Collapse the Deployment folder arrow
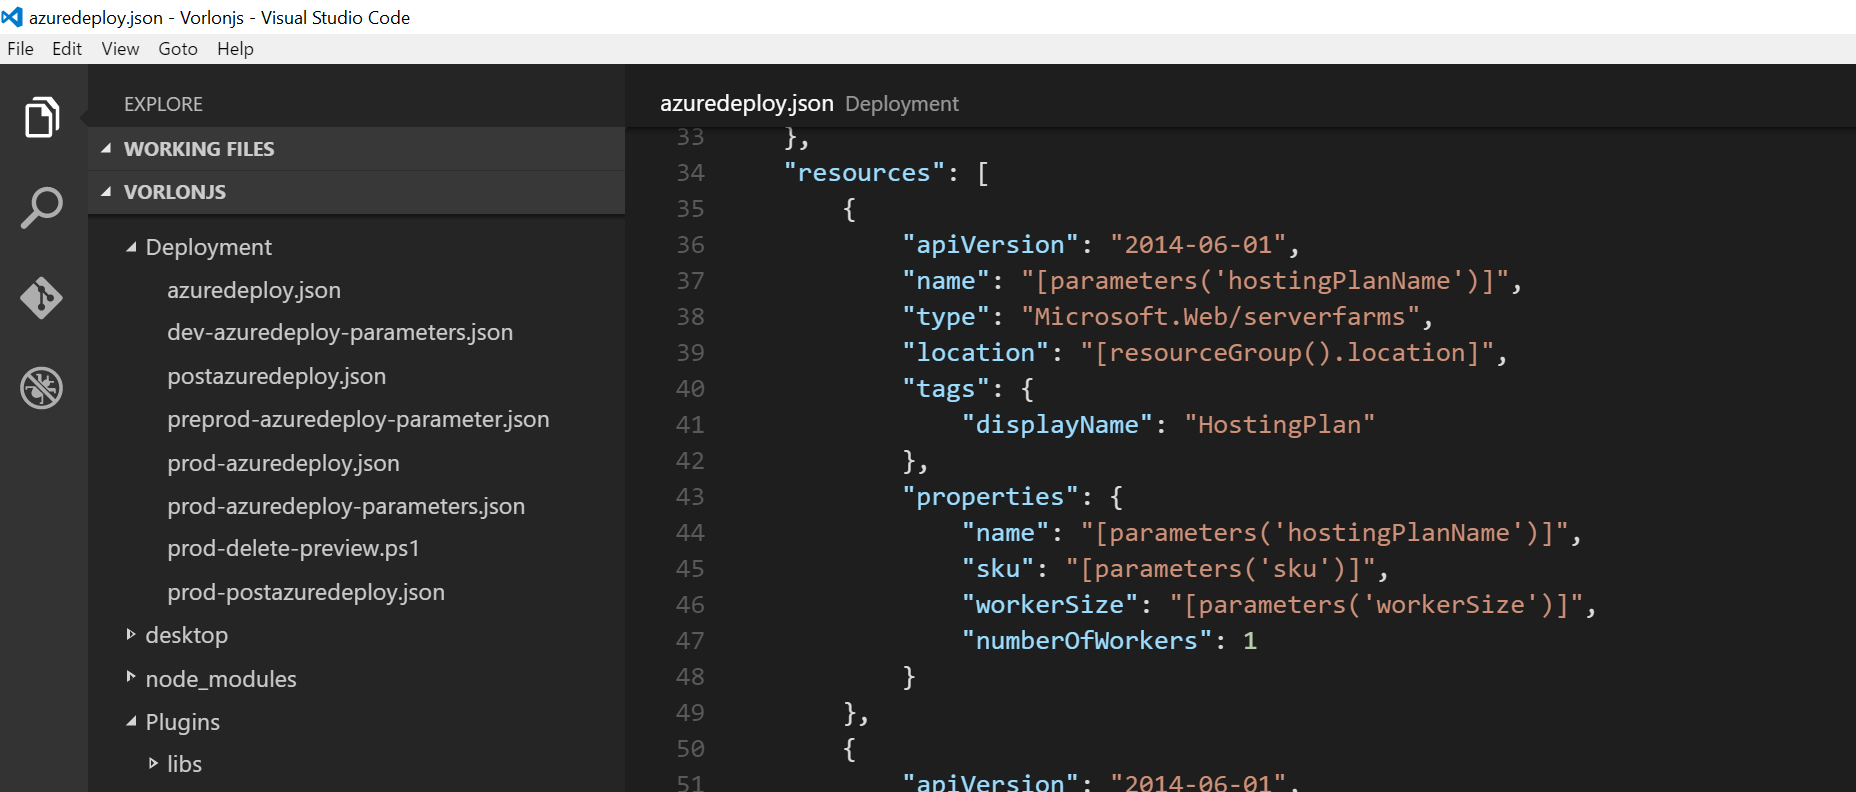Screen dimensions: 1856x792 click(131, 246)
